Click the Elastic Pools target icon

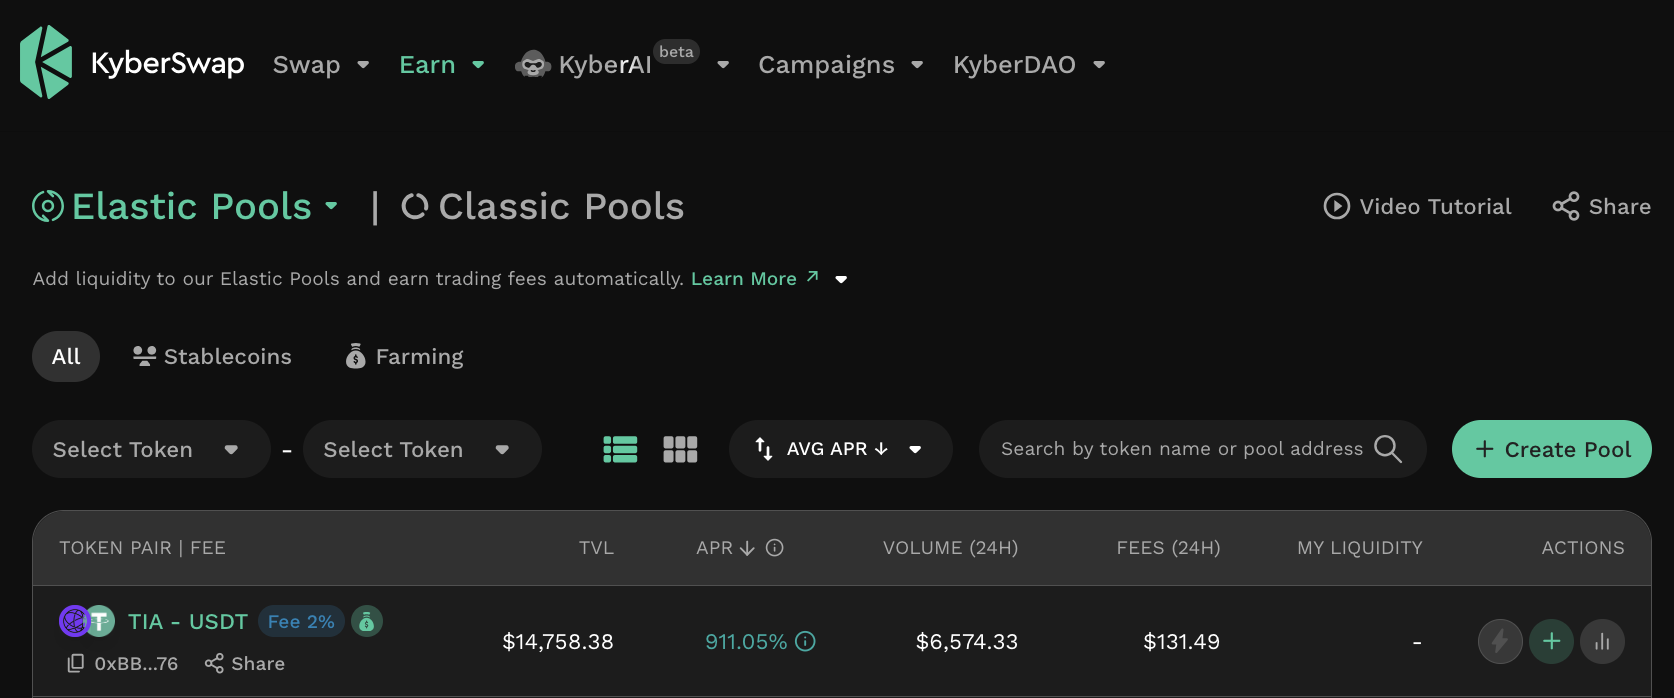[48, 206]
